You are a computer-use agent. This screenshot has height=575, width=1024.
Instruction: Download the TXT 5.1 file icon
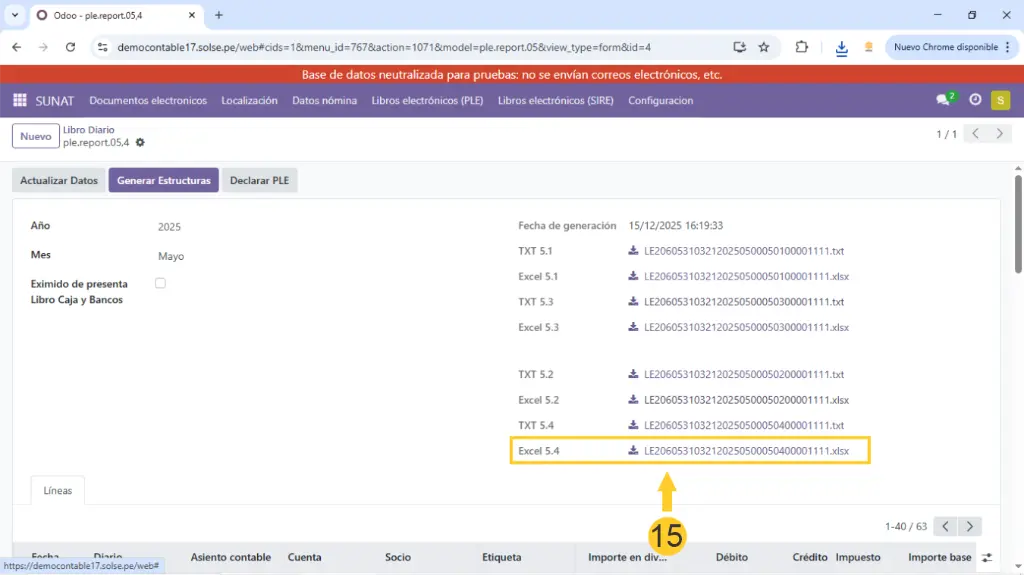click(x=633, y=251)
